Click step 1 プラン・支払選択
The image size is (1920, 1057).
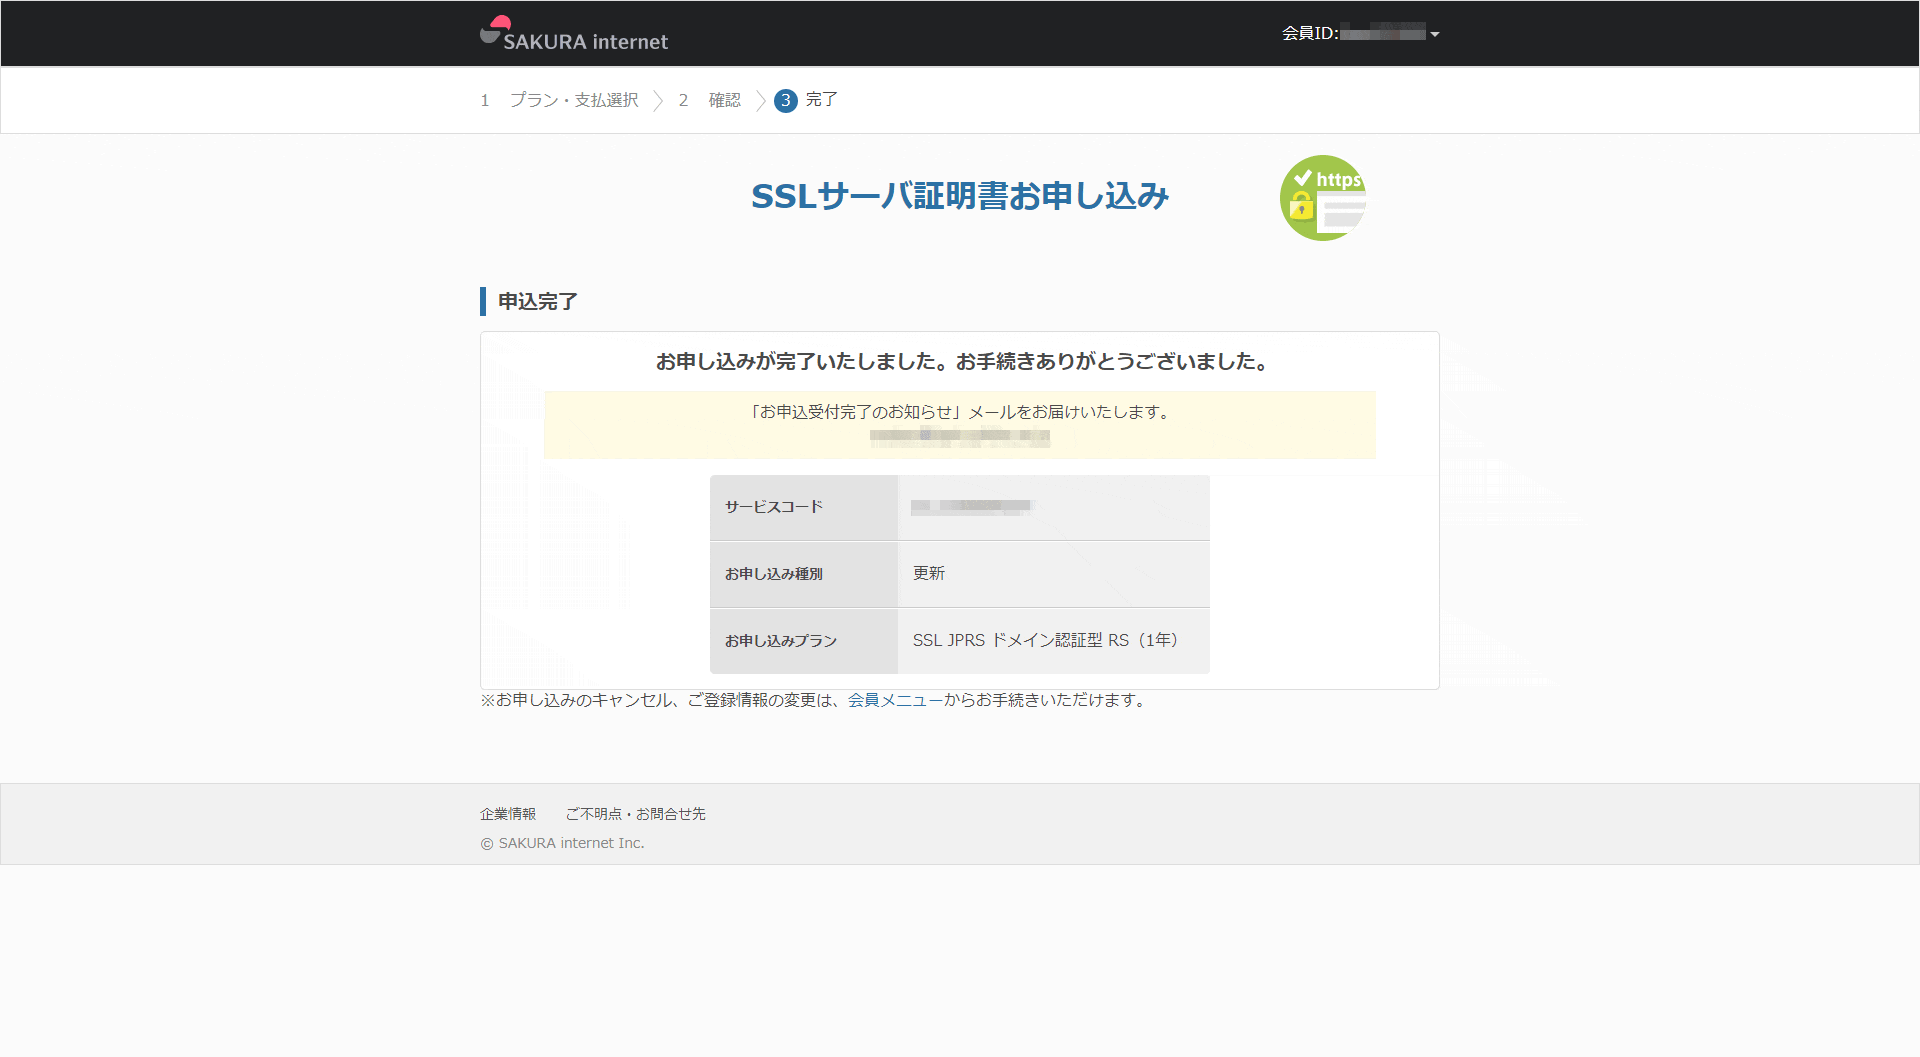click(x=559, y=100)
